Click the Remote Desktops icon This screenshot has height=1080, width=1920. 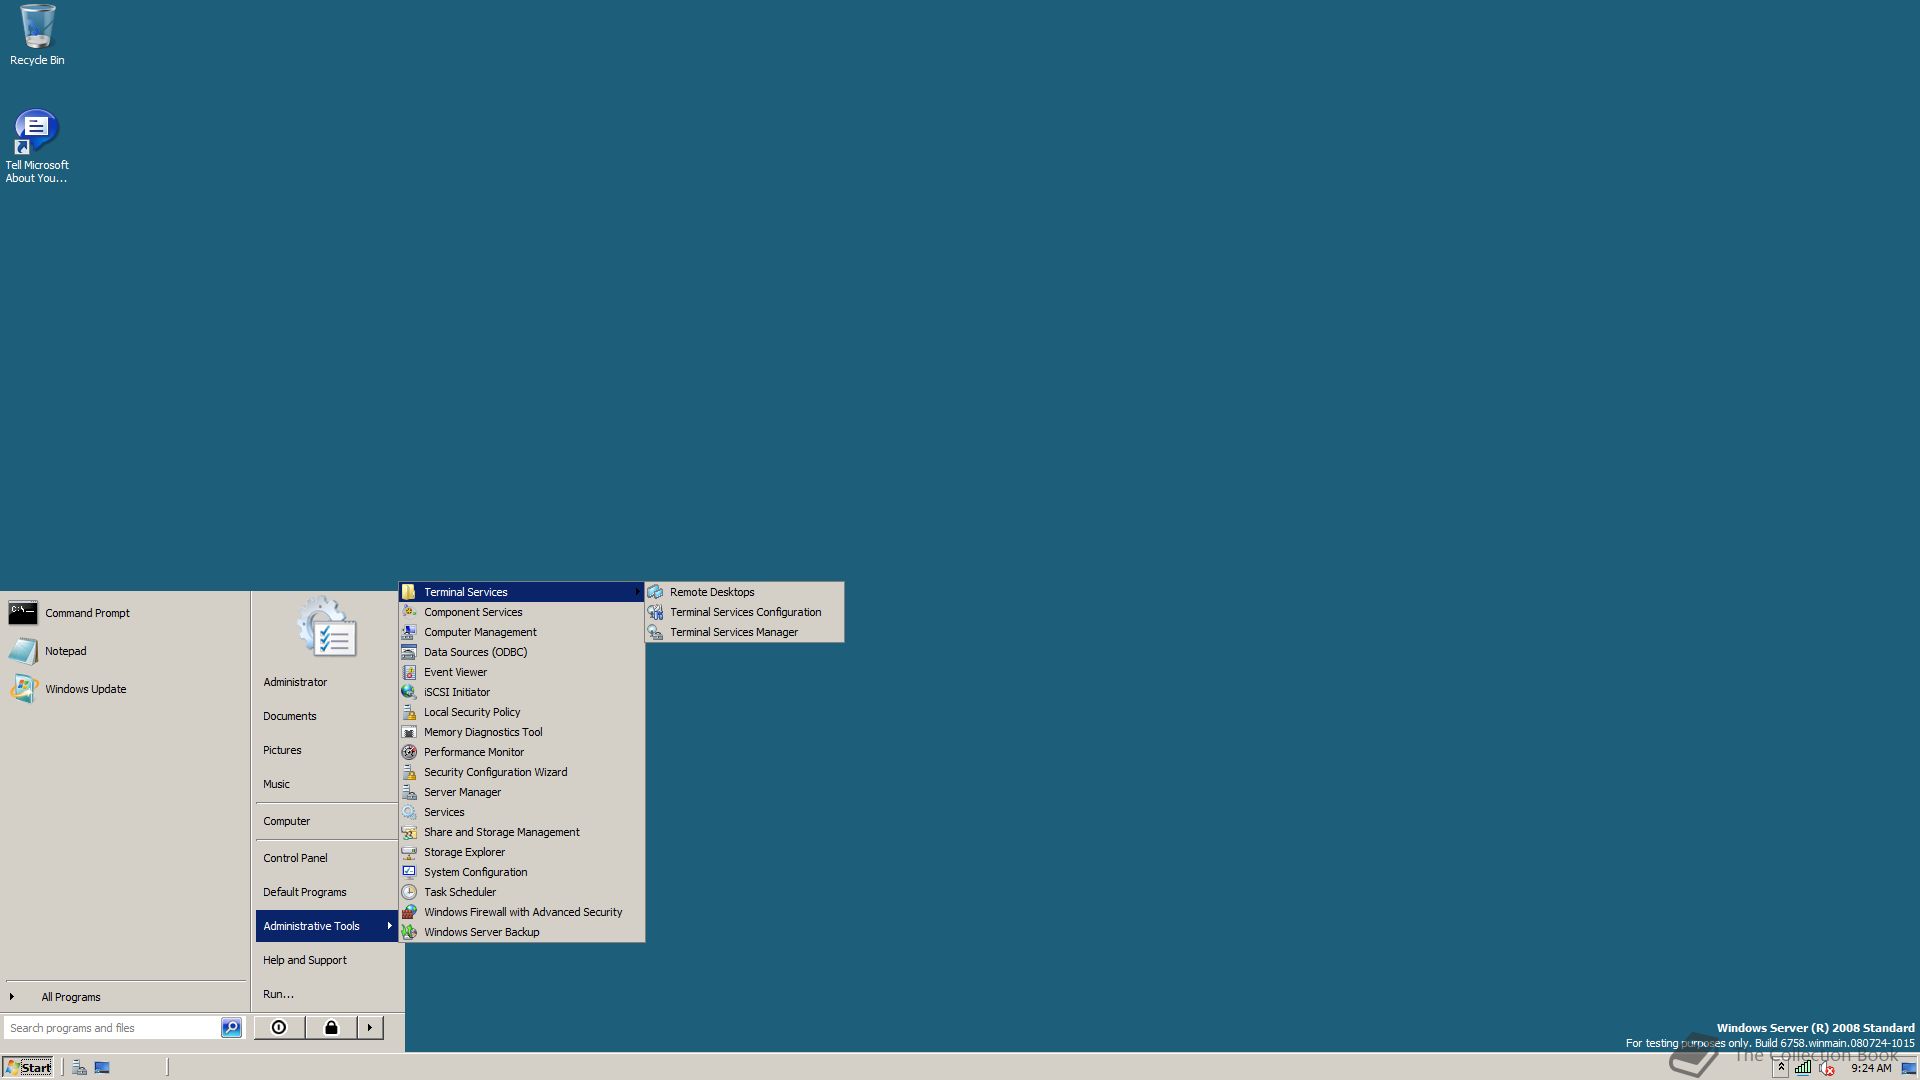[x=655, y=592]
